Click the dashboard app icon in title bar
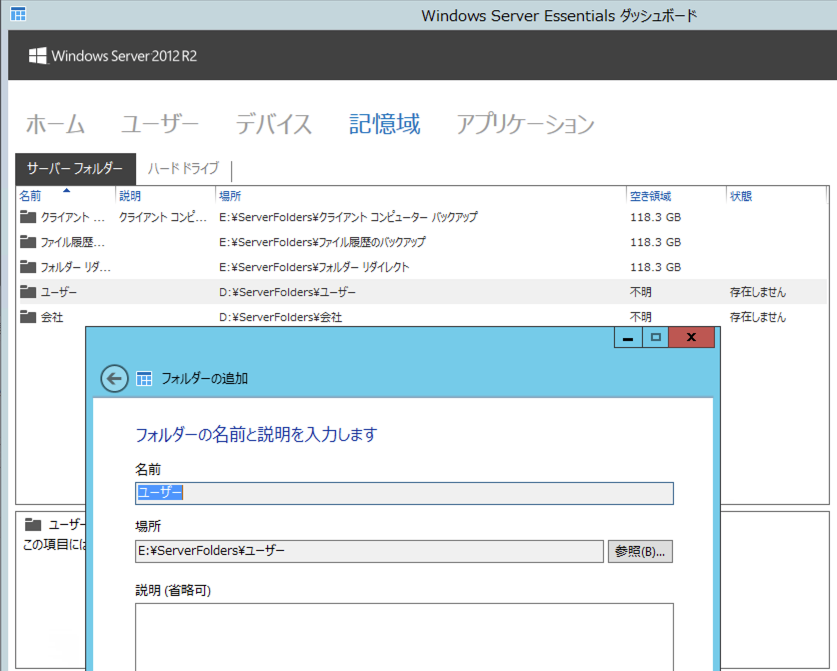837x671 pixels. (18, 14)
